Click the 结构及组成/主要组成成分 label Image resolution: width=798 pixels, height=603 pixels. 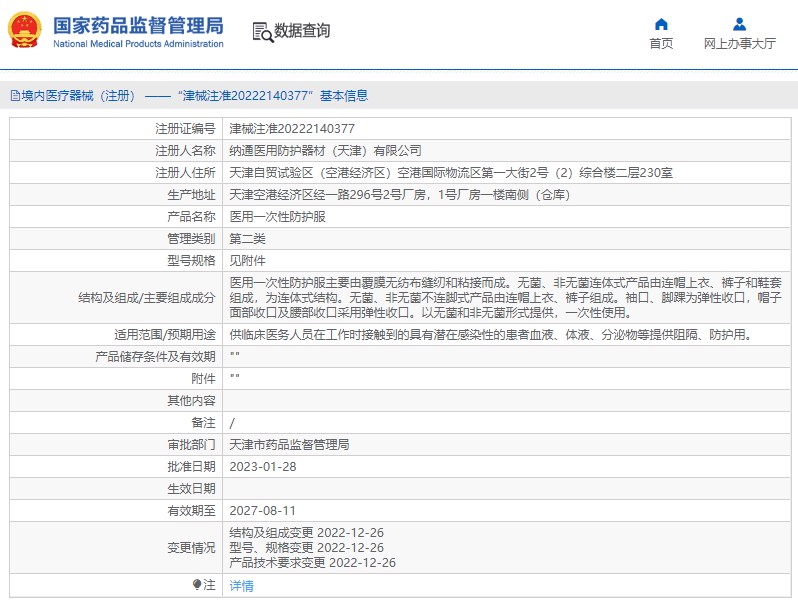pyautogui.click(x=147, y=298)
